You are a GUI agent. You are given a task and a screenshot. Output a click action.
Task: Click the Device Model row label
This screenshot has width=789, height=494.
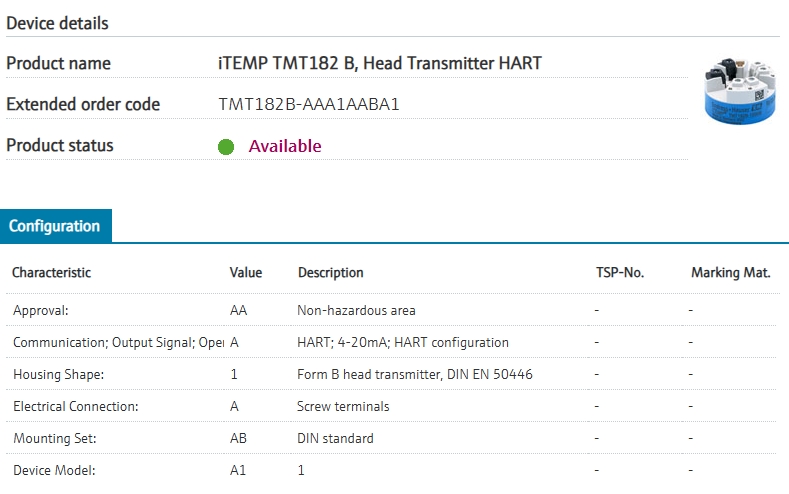click(54, 470)
